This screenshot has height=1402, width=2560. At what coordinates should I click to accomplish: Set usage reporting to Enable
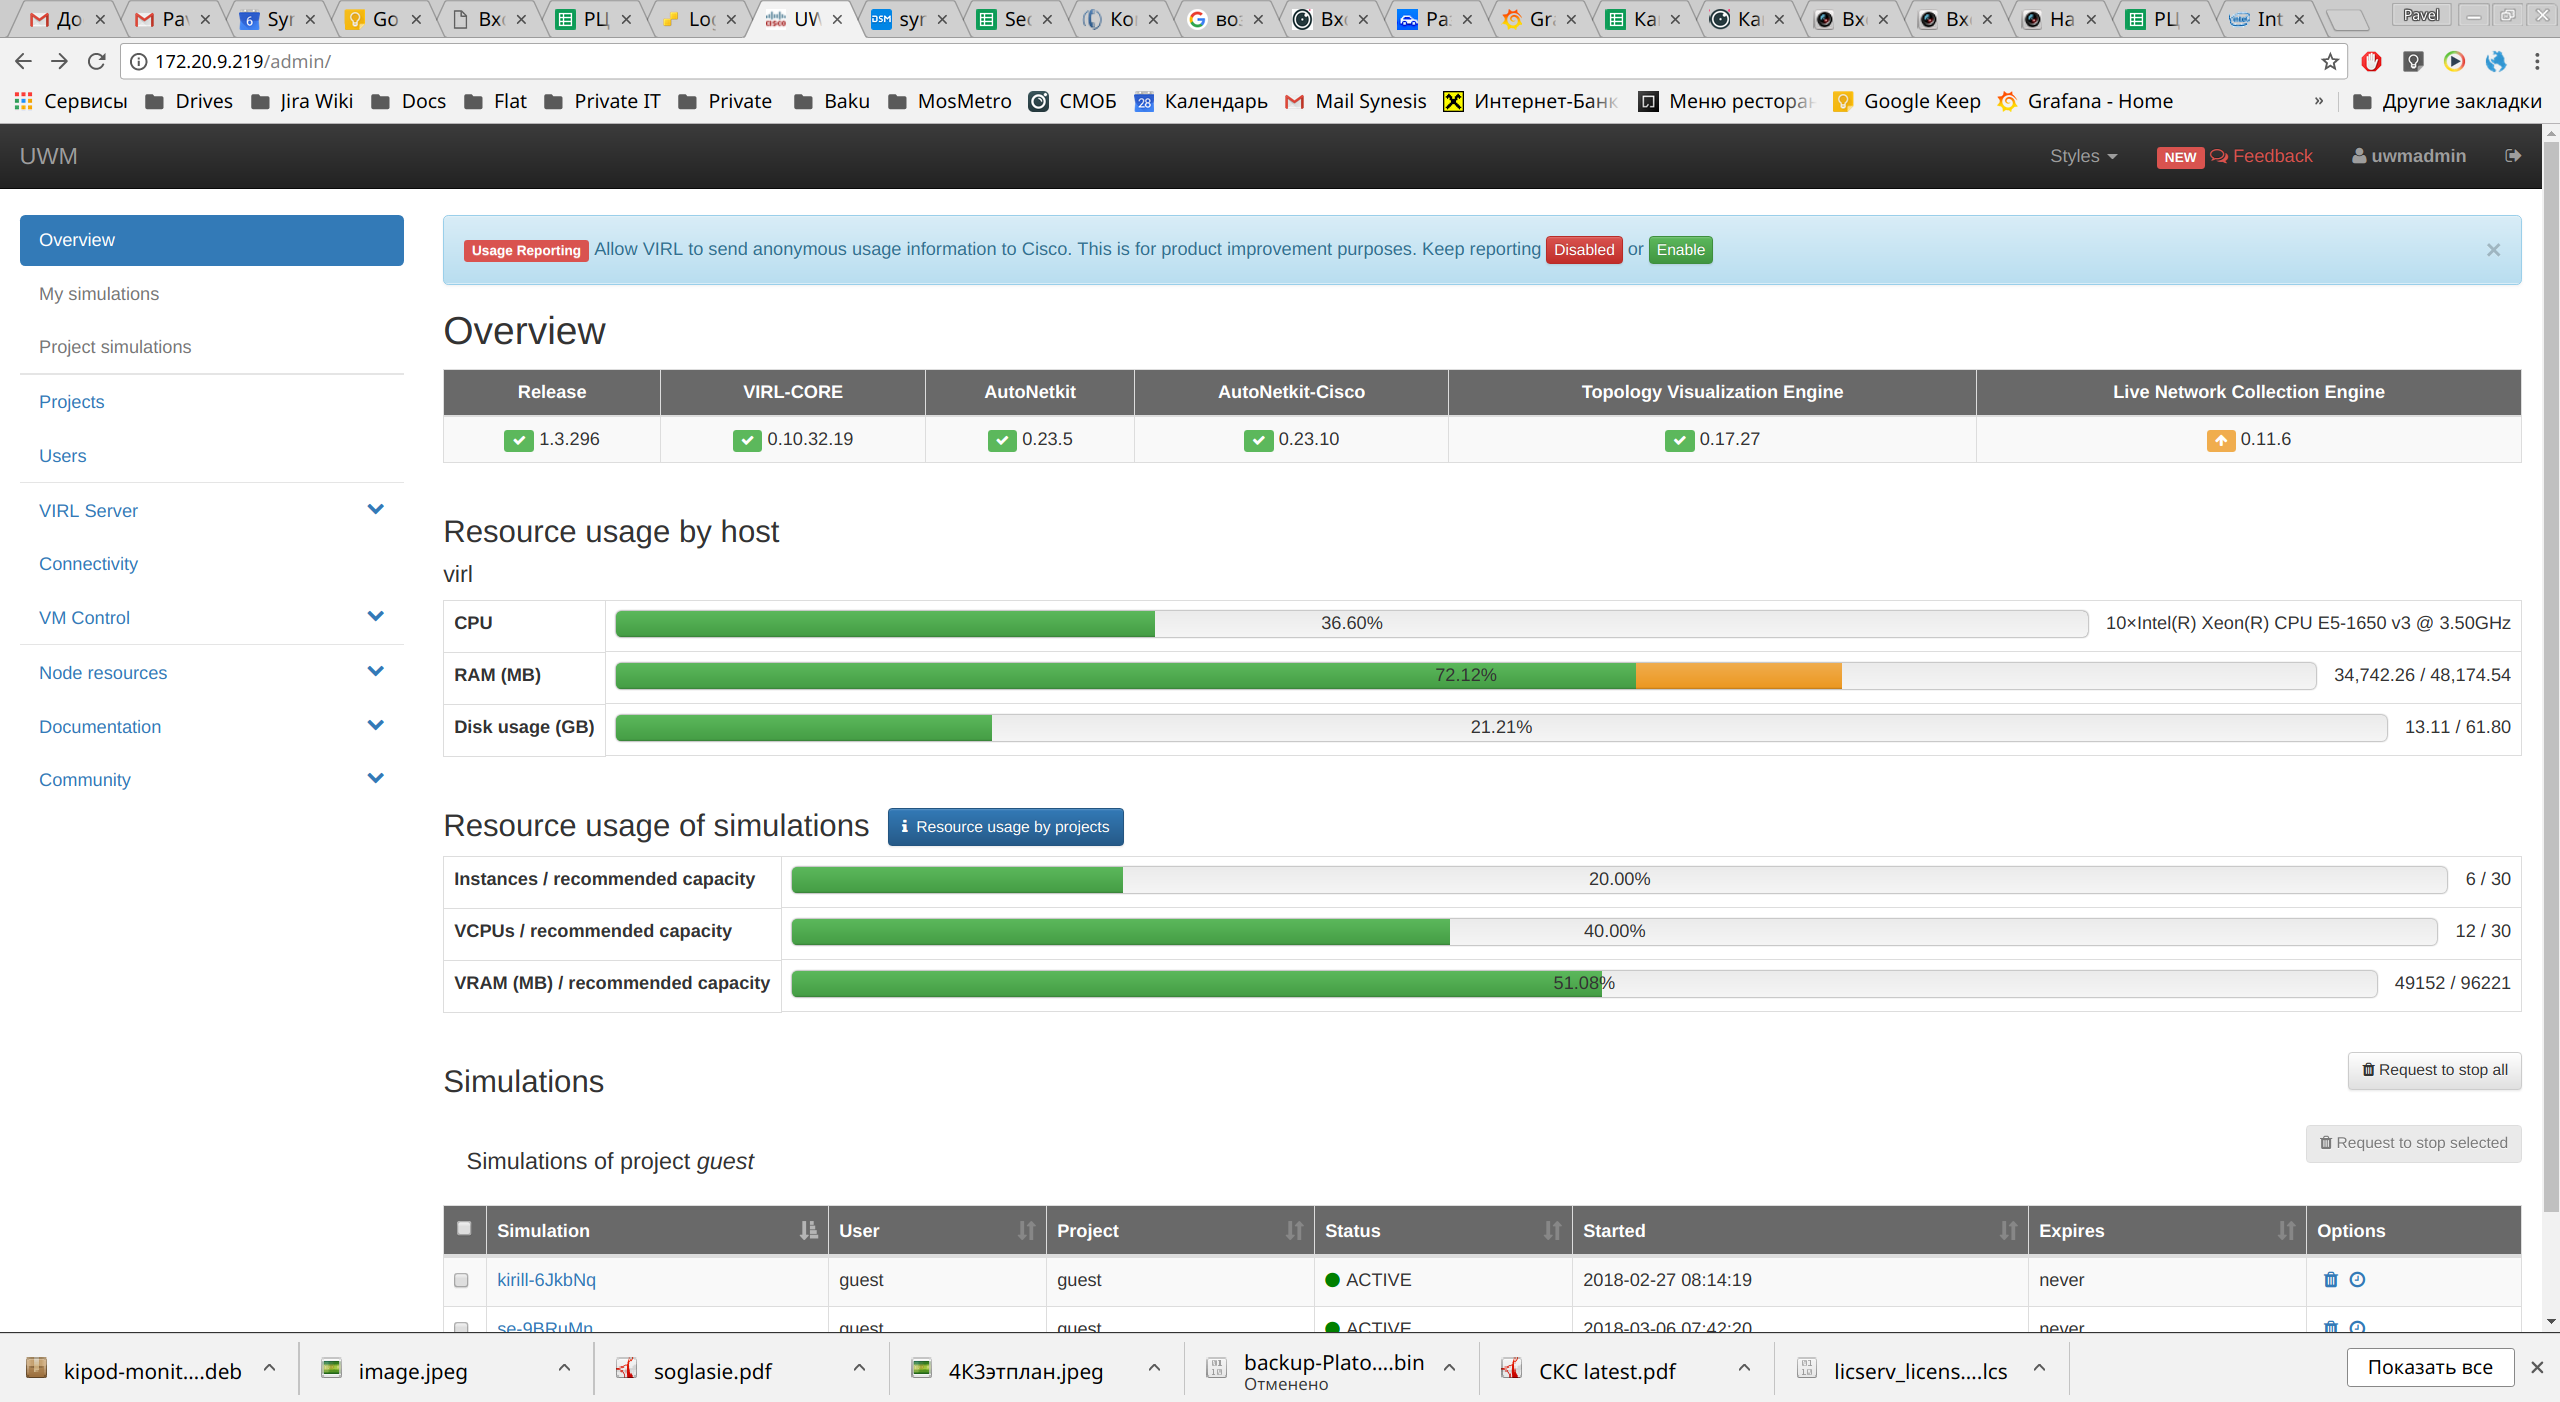click(x=1680, y=250)
